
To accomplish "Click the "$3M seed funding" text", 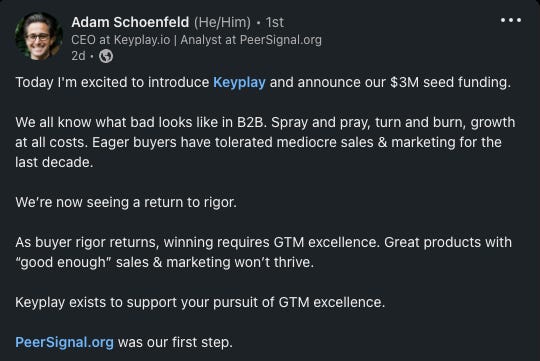I will (450, 82).
